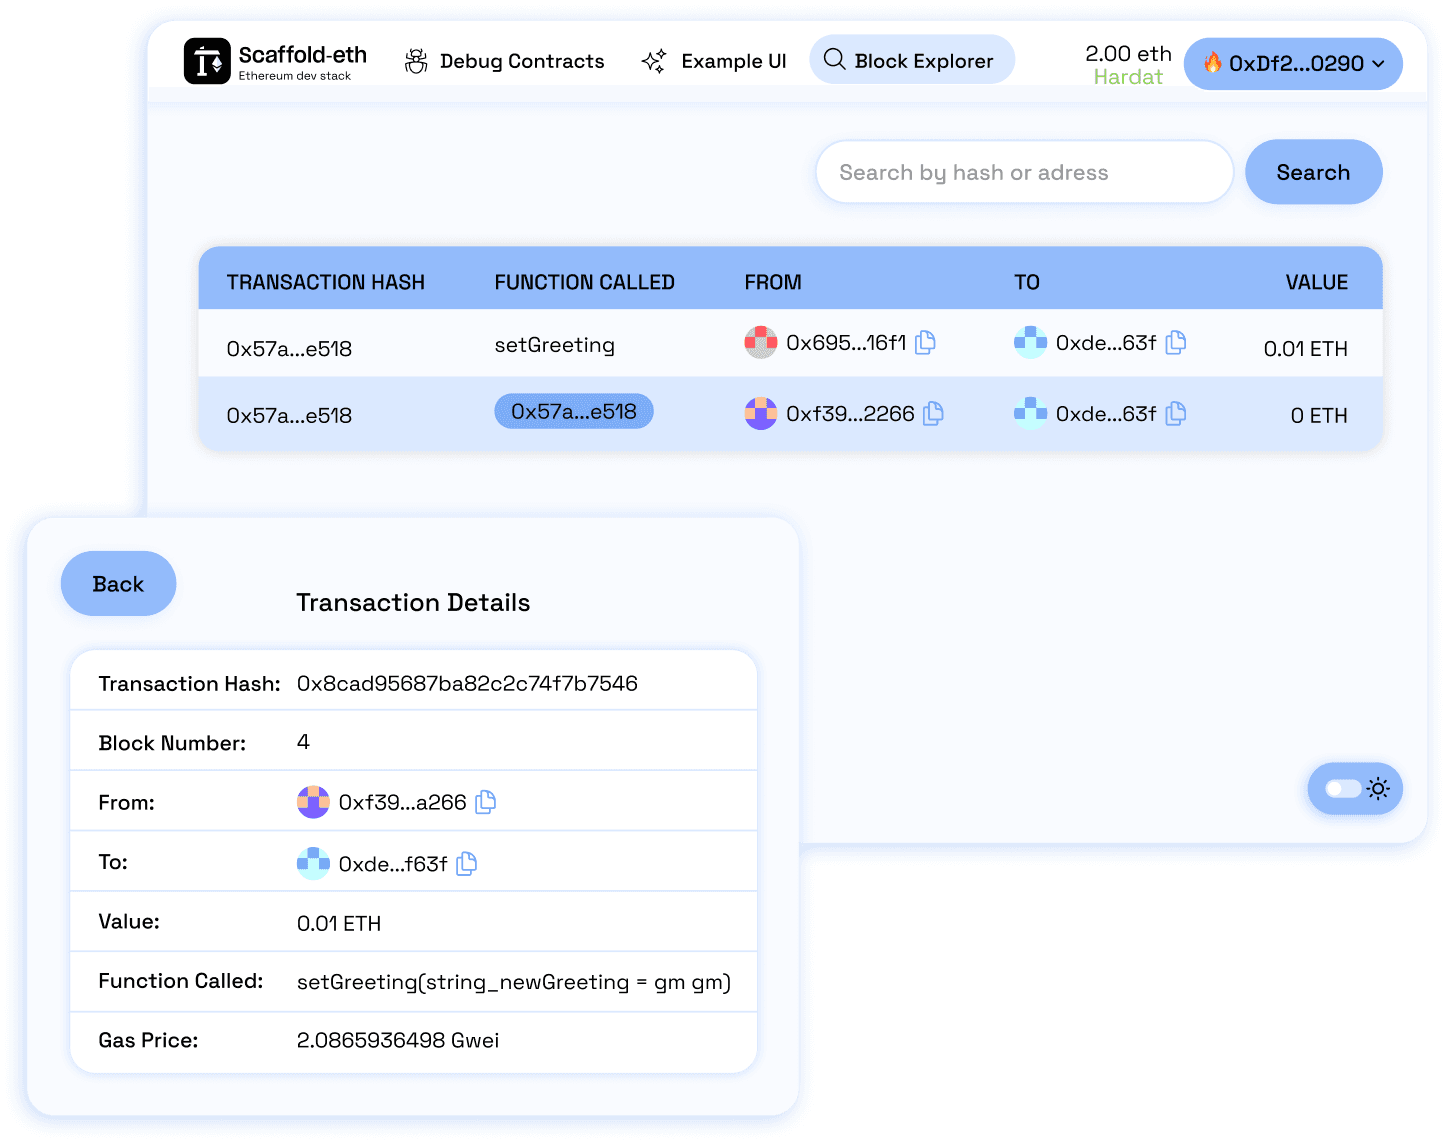Click the magnifier icon in Block Explorer
This screenshot has height=1143, width=1448.
coord(835,60)
